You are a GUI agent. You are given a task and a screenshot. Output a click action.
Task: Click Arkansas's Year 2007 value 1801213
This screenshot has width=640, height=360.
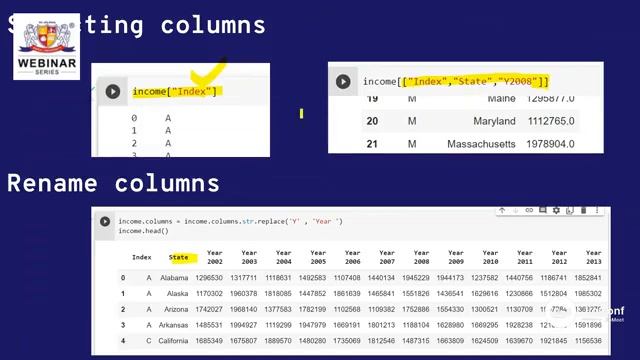(381, 325)
